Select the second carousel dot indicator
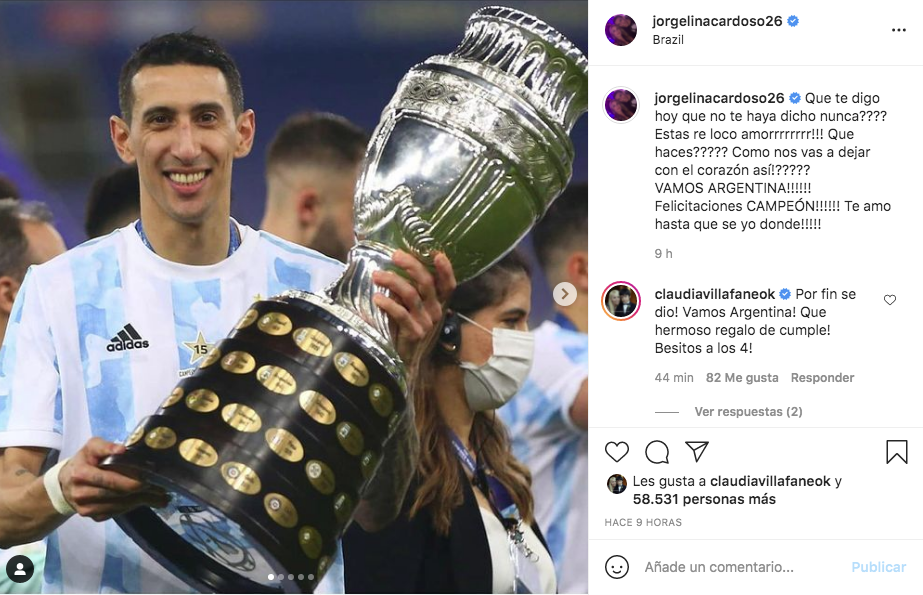The image size is (923, 595). coord(281,577)
